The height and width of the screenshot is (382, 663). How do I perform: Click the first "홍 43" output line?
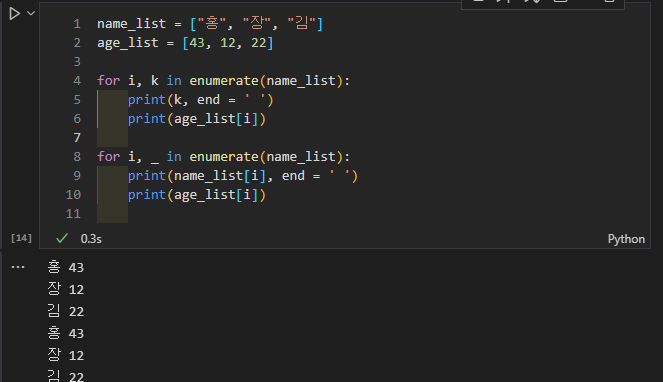66,267
